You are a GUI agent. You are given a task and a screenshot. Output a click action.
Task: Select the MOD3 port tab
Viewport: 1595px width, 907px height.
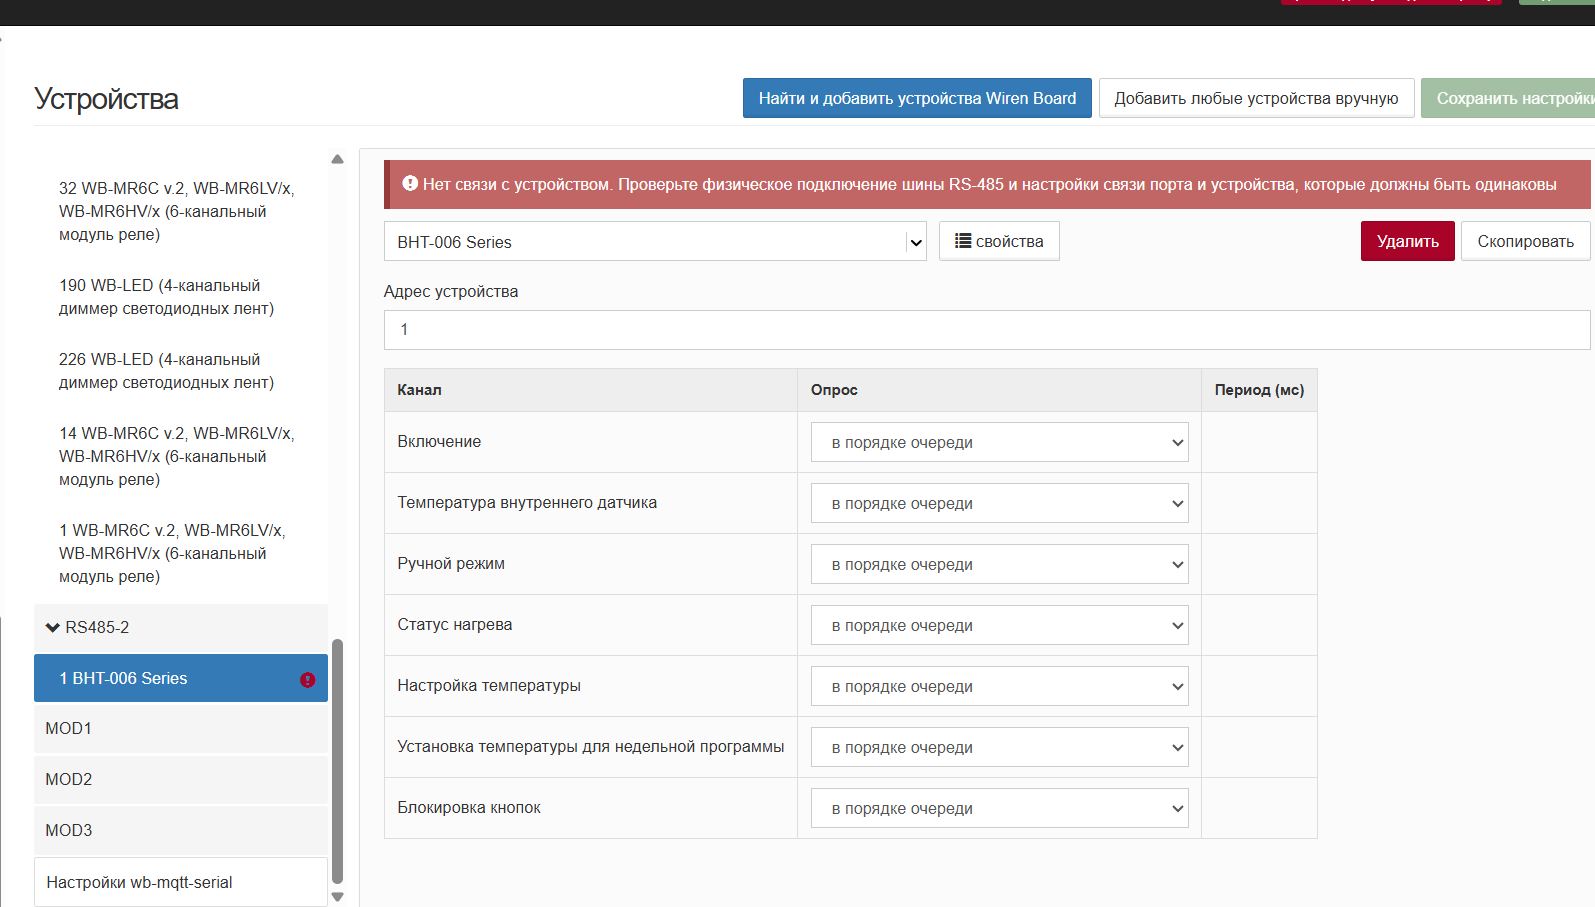(x=180, y=830)
